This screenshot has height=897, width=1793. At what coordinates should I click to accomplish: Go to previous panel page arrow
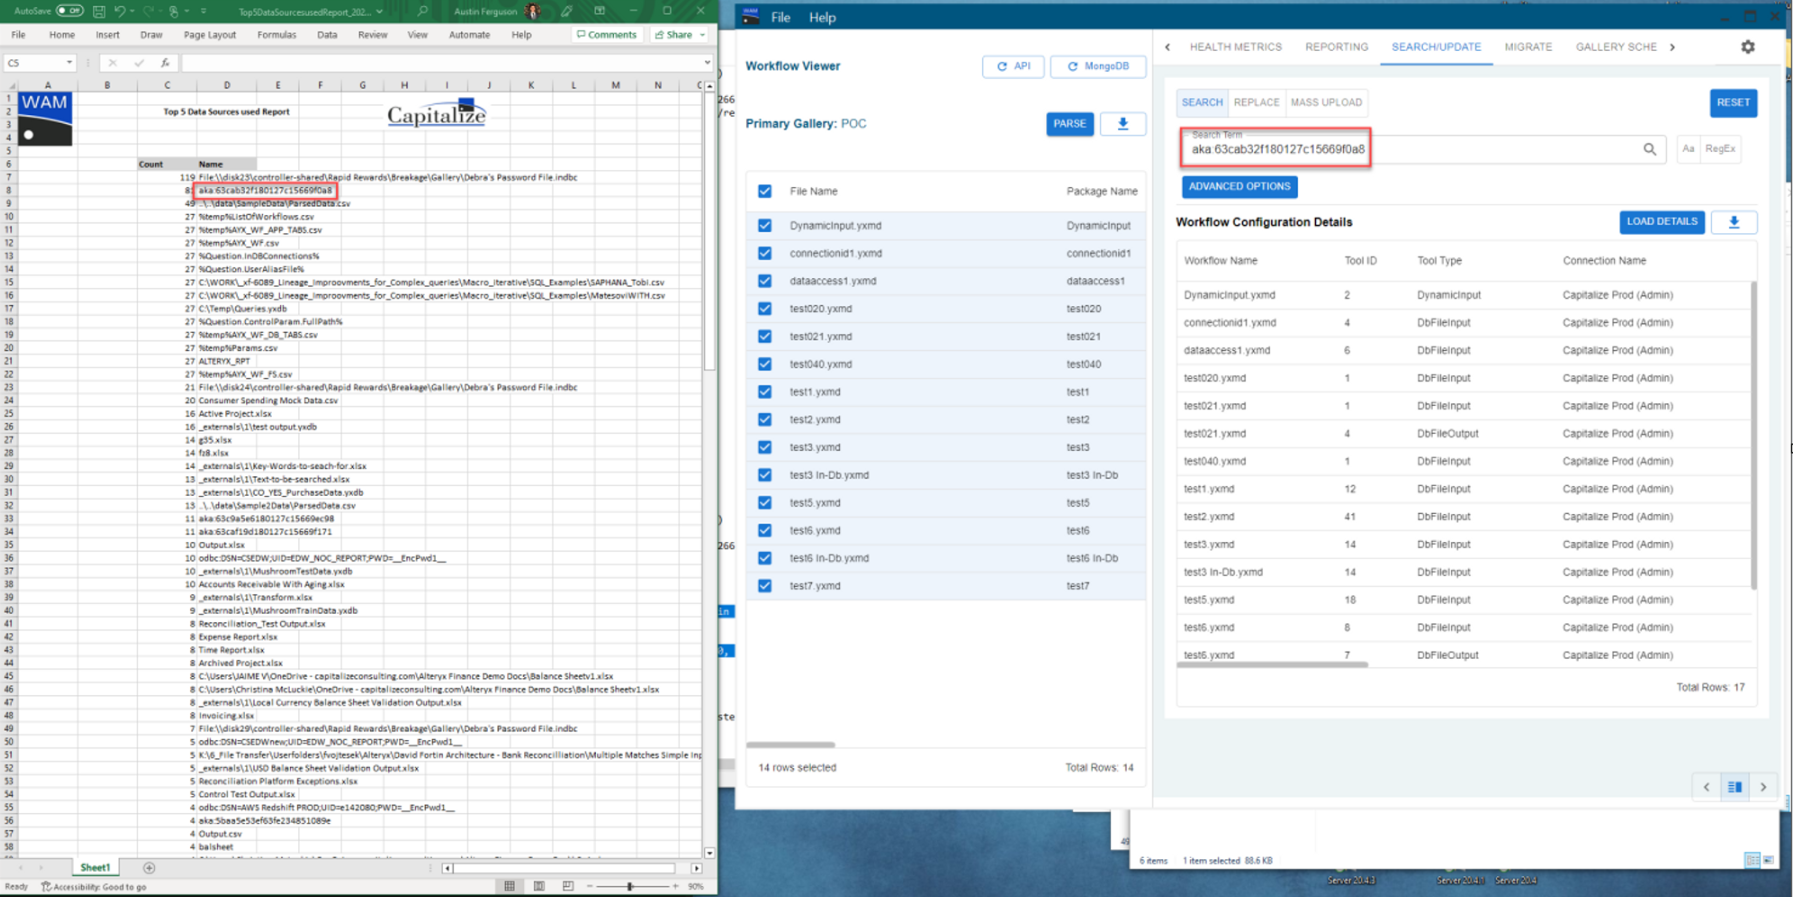coord(1707,787)
